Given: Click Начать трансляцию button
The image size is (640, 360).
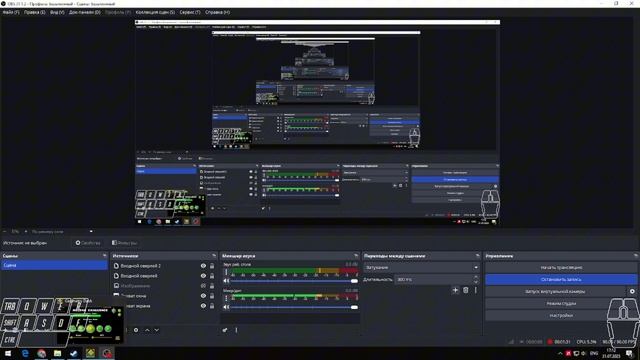Looking at the screenshot, I should [x=561, y=267].
